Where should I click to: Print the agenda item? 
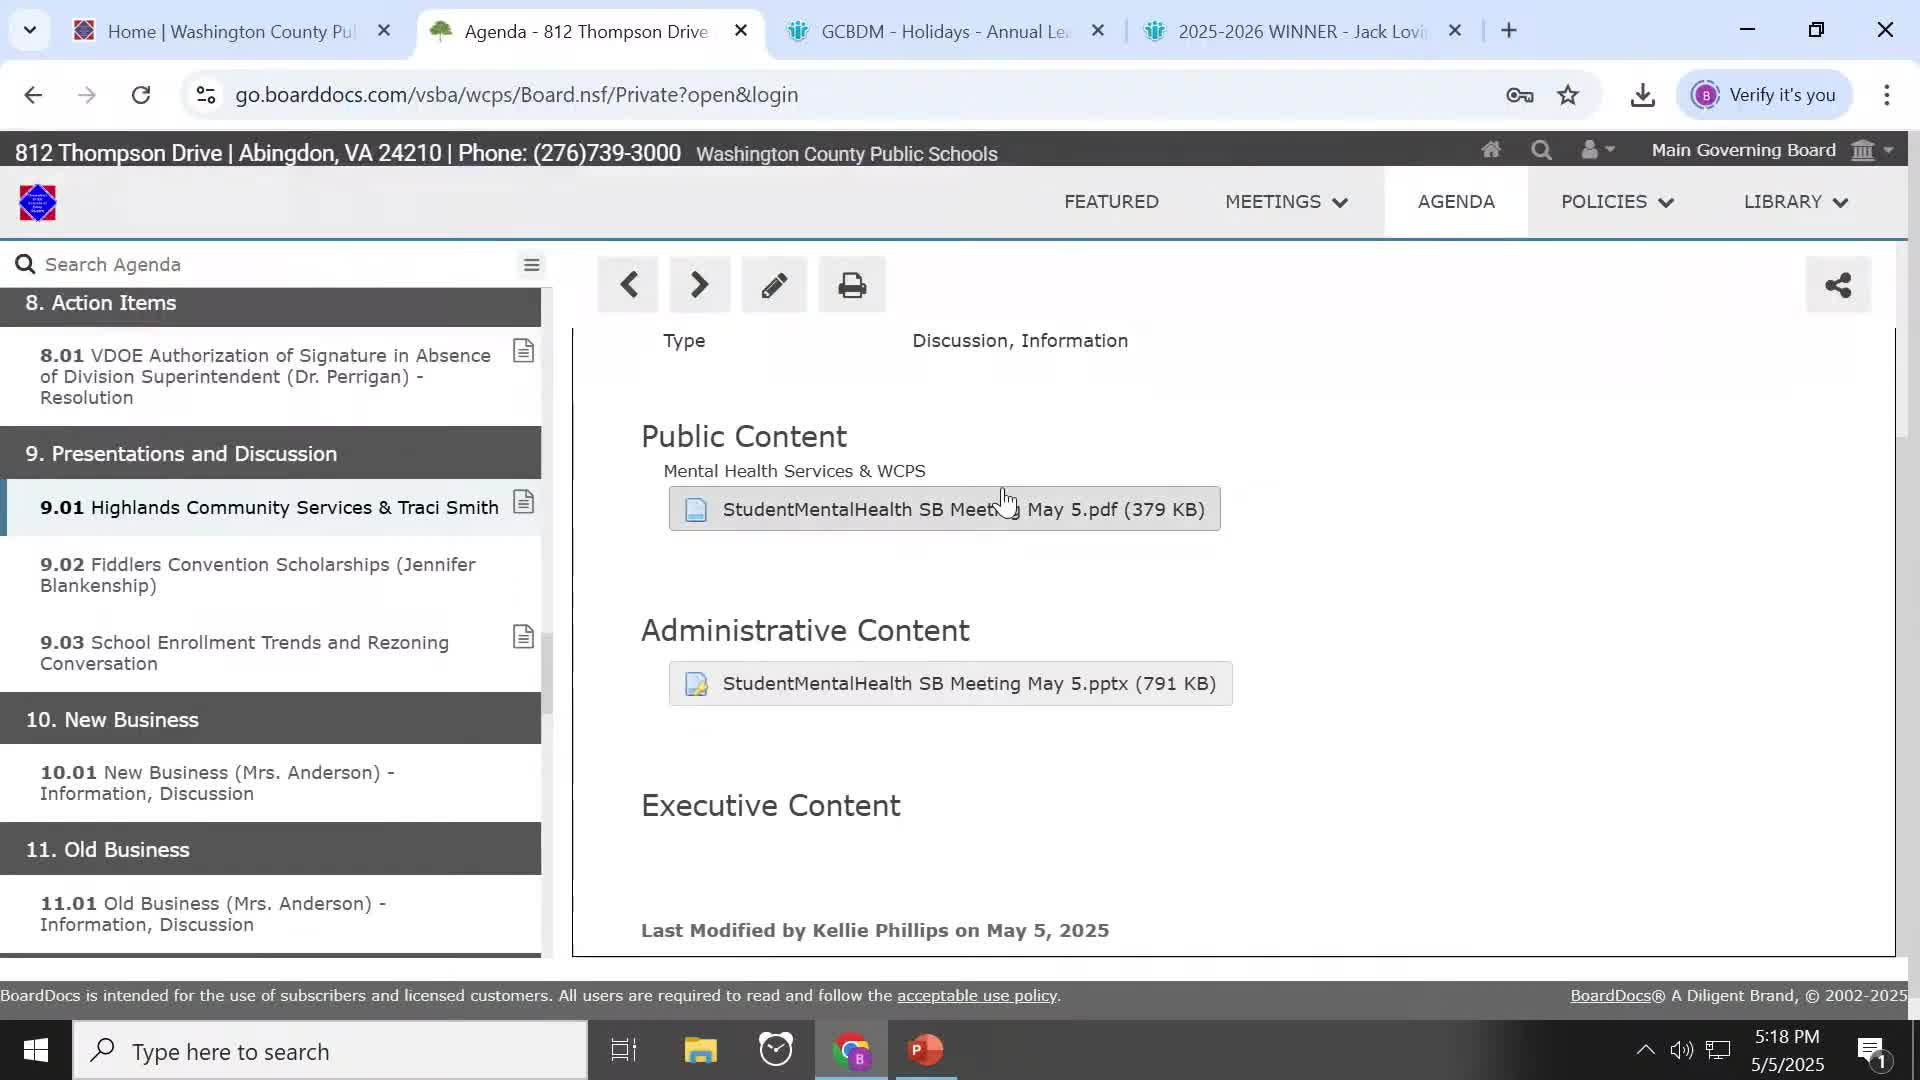[852, 286]
